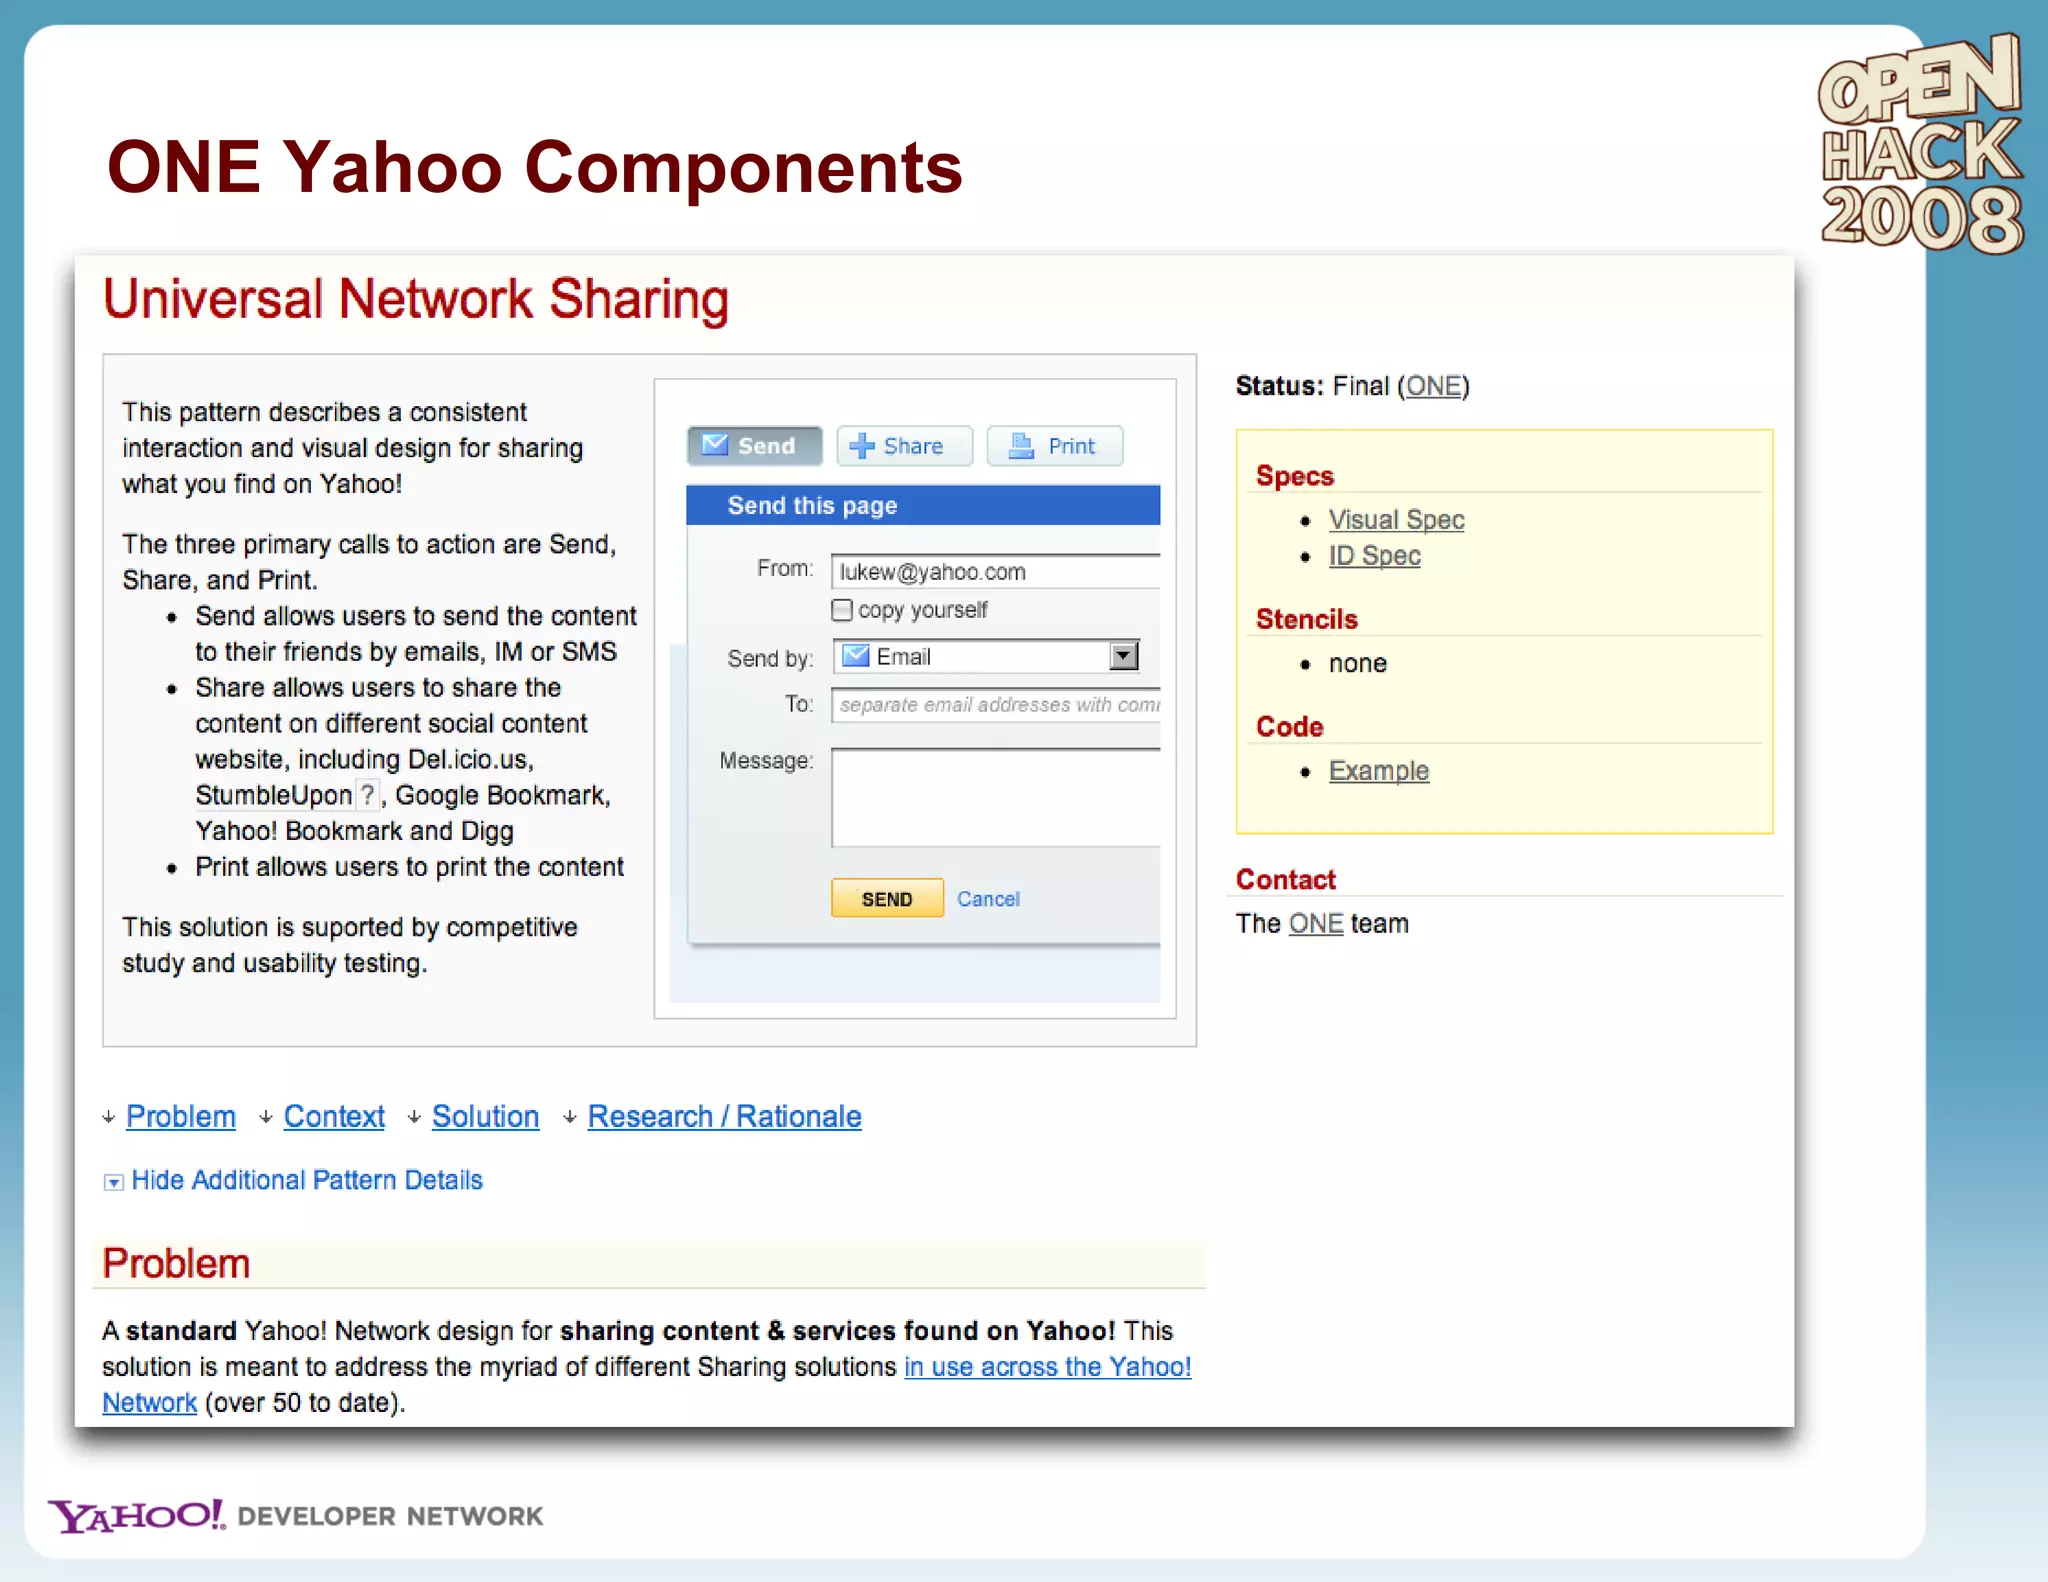The image size is (2048, 1582).
Task: Jump to Research / Rationale anchor link
Action: pyautogui.click(x=724, y=1116)
